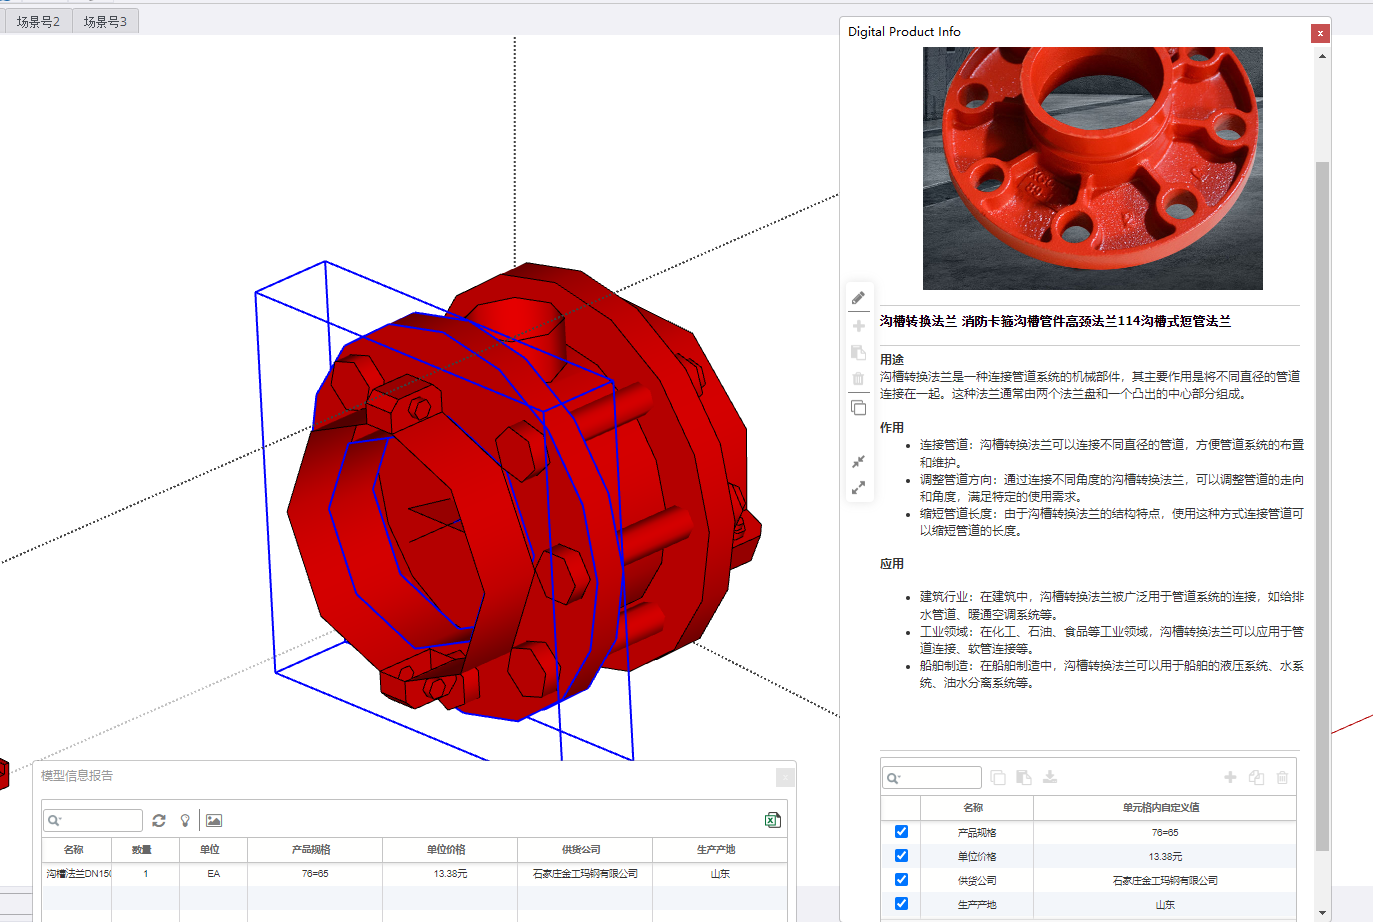
Task: Click the light bulb icon in report toolbar
Action: 185,820
